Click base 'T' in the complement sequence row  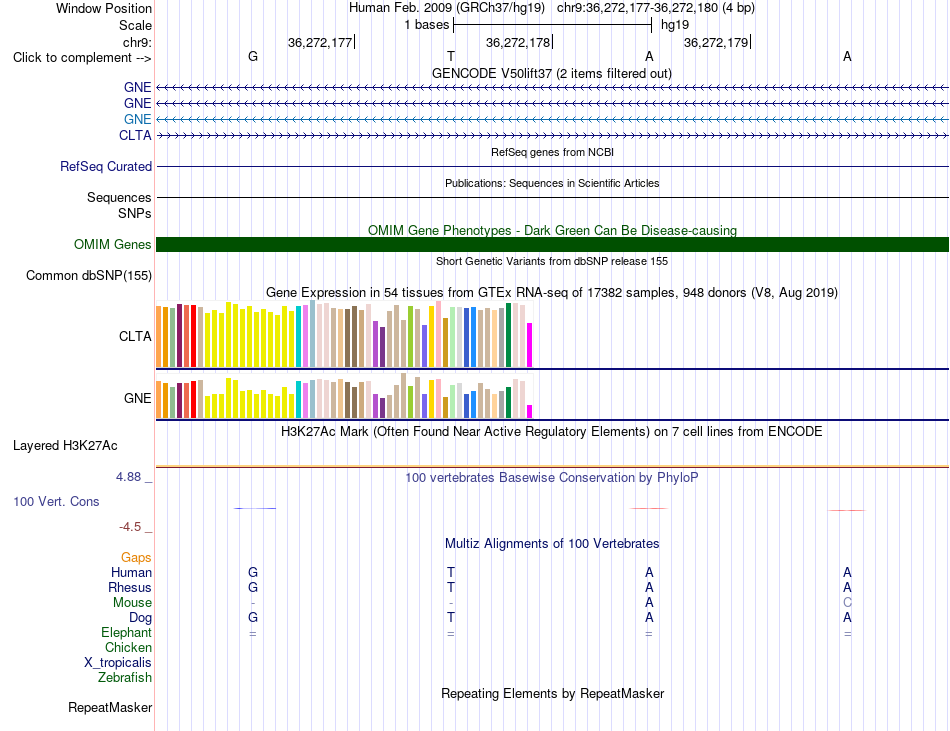coord(451,56)
